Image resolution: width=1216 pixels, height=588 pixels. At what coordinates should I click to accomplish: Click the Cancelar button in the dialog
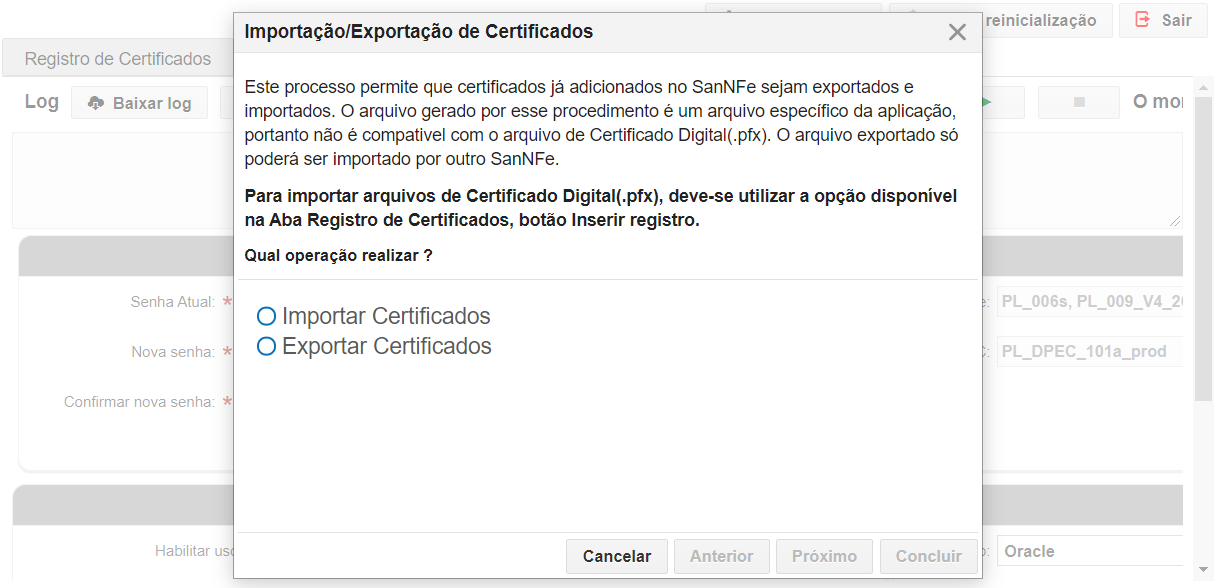click(617, 556)
